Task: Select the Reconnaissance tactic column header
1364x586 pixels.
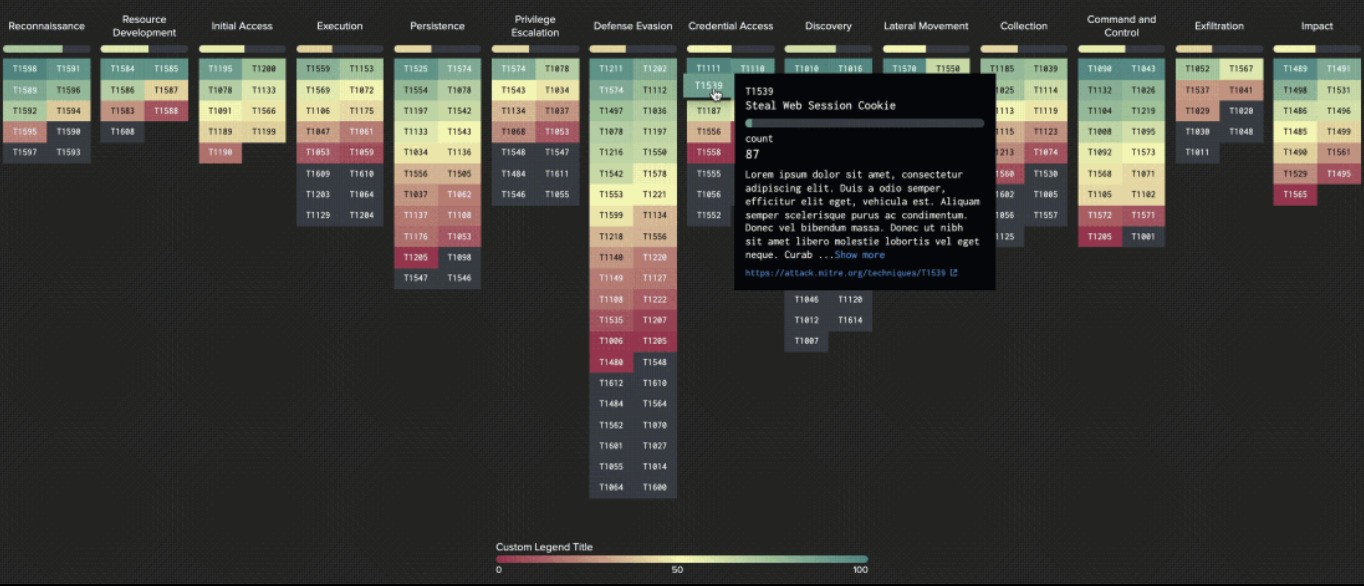Action: [x=46, y=26]
